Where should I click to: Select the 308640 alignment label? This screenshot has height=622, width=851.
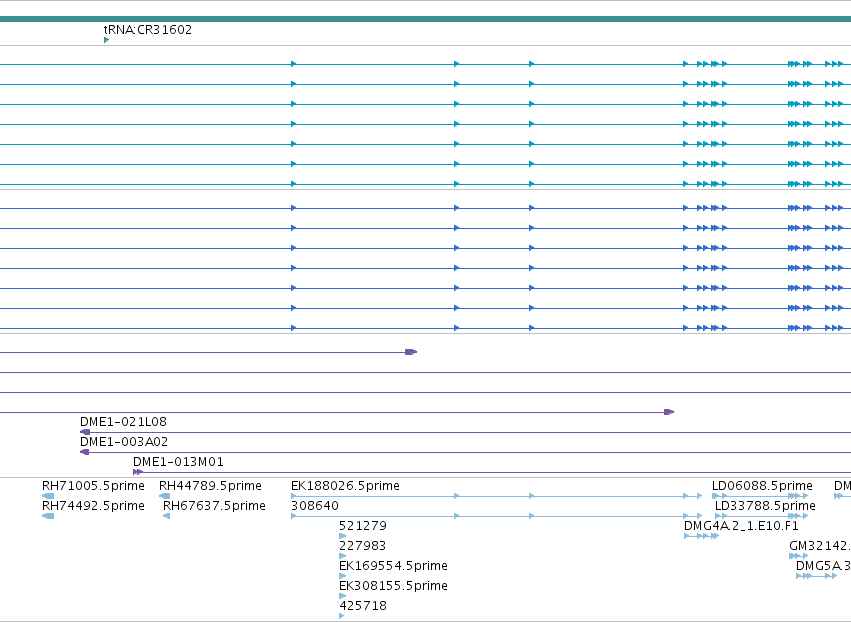point(315,506)
